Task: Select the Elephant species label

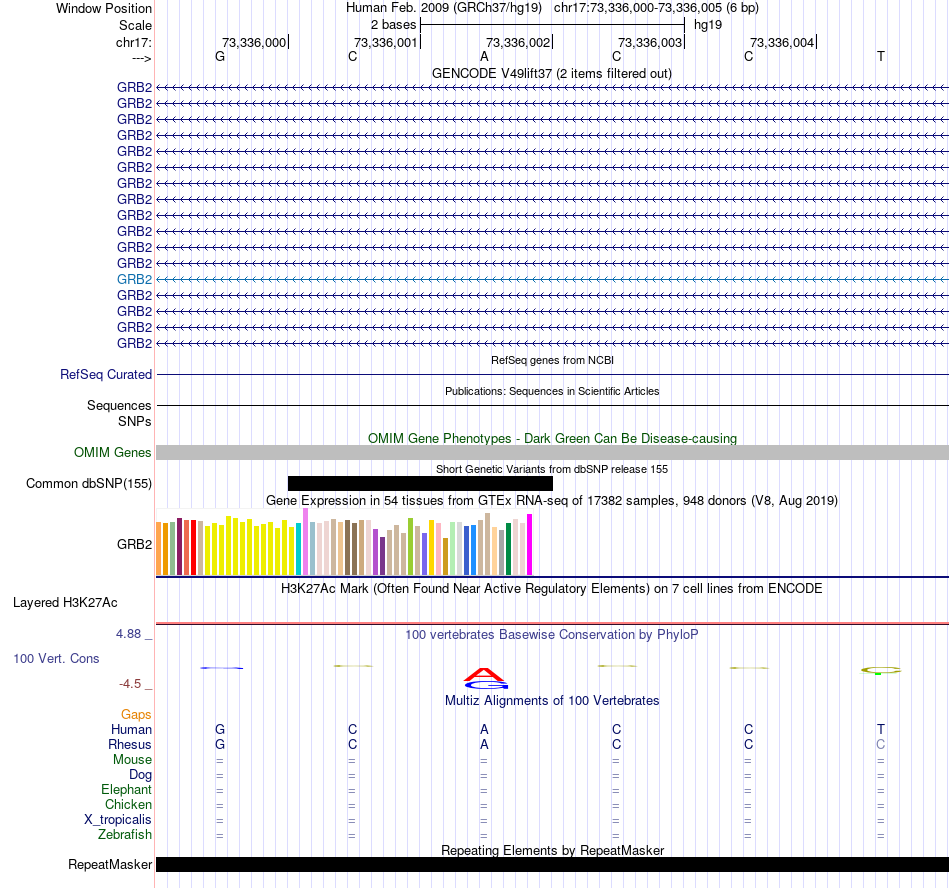Action: click(126, 789)
